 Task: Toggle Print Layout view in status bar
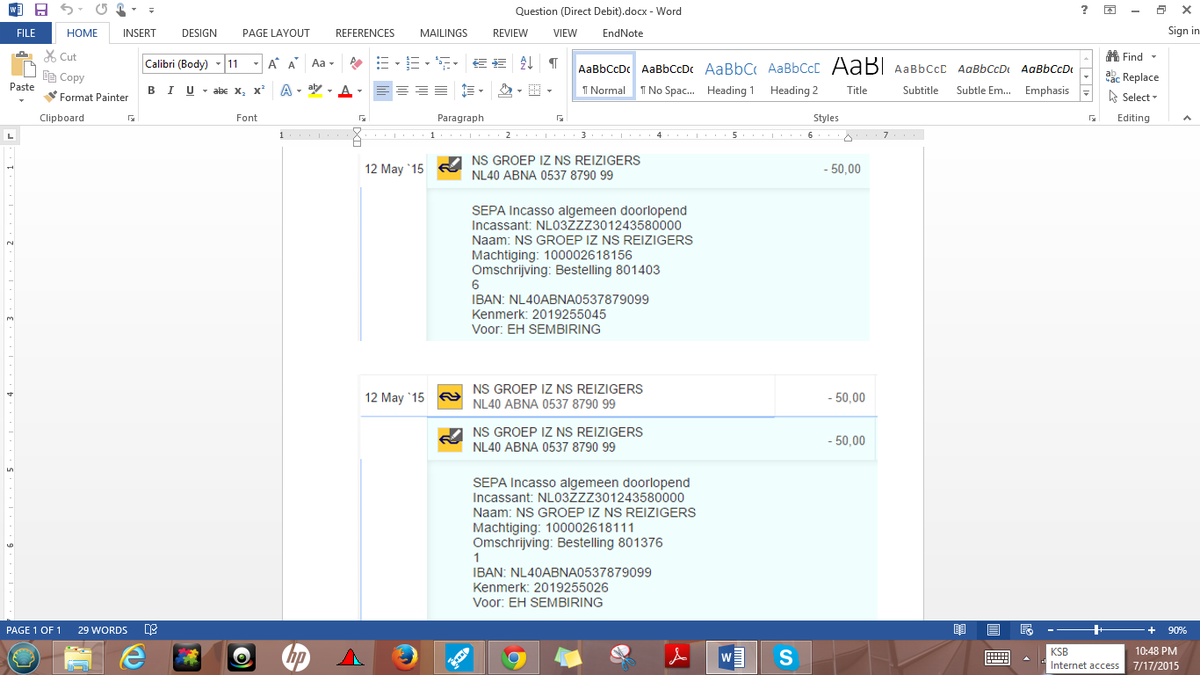point(994,630)
